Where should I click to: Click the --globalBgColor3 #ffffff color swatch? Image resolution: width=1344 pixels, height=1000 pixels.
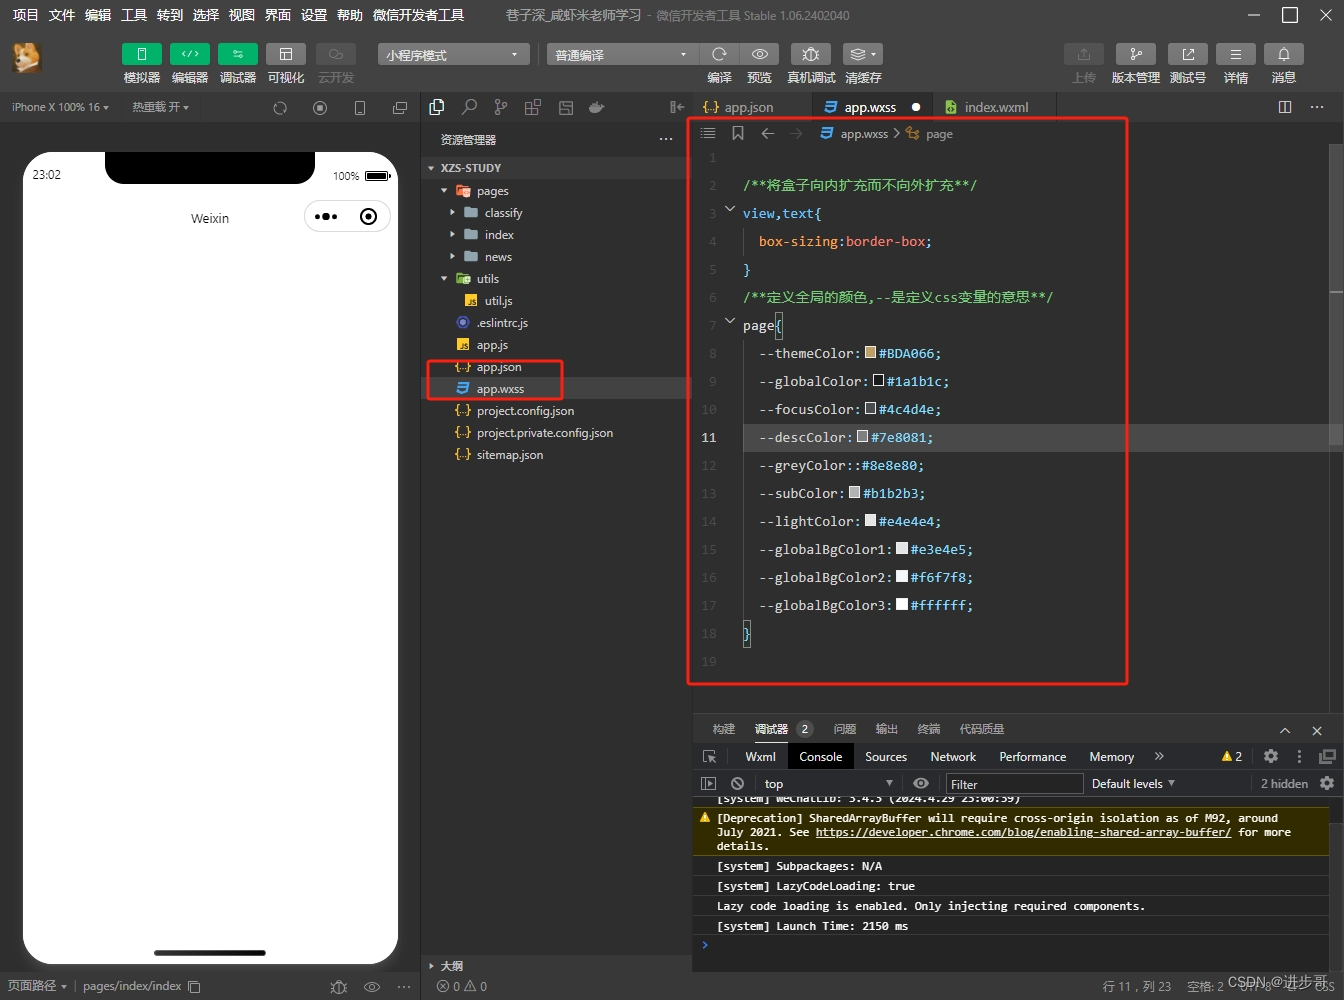902,604
